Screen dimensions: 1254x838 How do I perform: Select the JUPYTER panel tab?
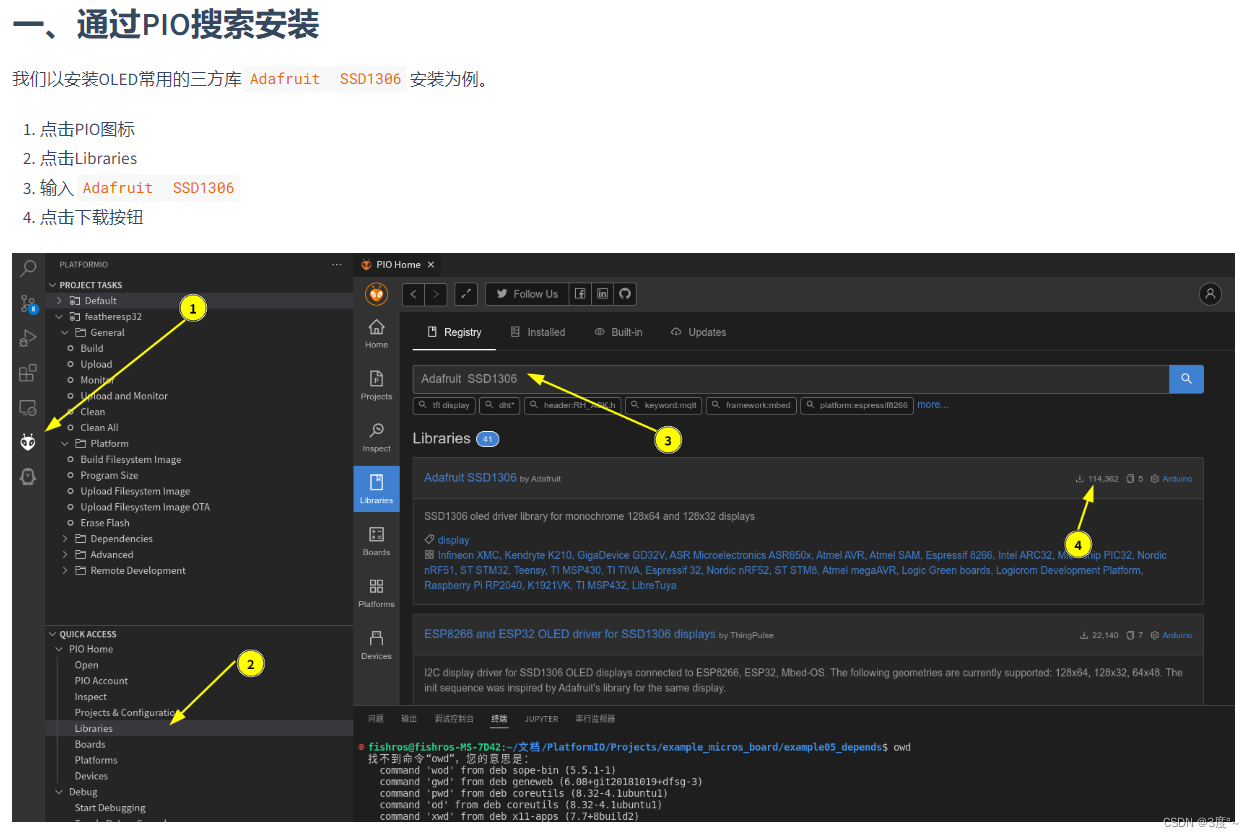[542, 719]
